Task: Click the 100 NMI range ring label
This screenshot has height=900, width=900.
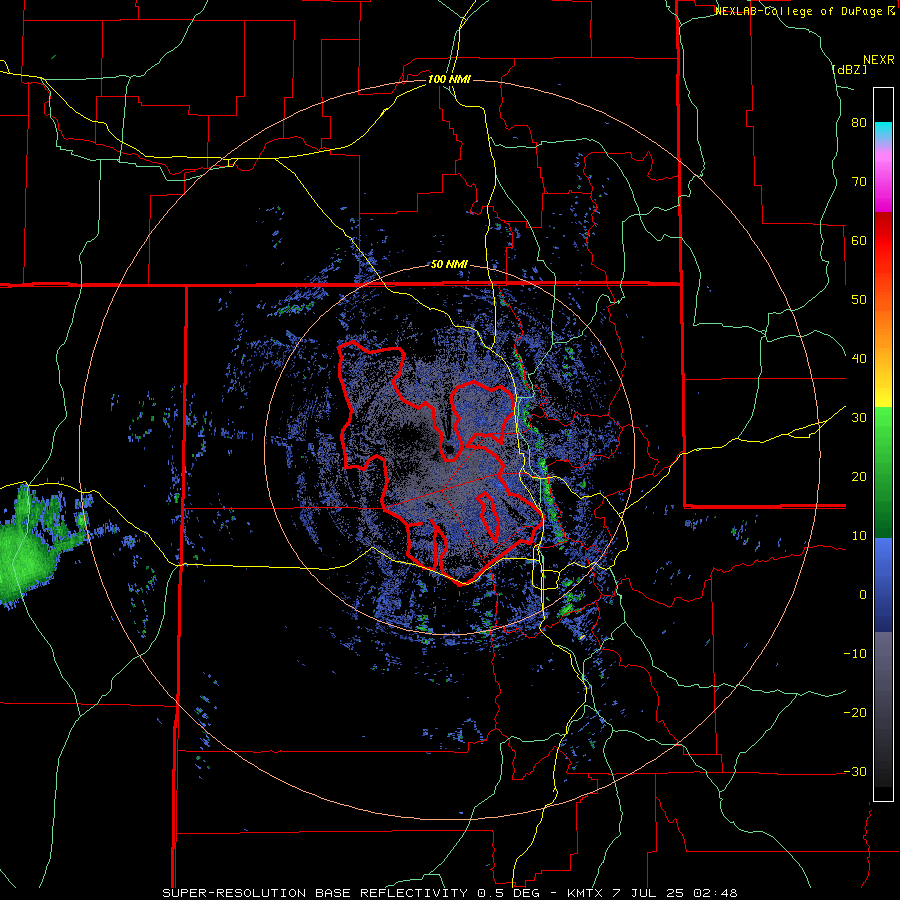Action: pyautogui.click(x=449, y=79)
